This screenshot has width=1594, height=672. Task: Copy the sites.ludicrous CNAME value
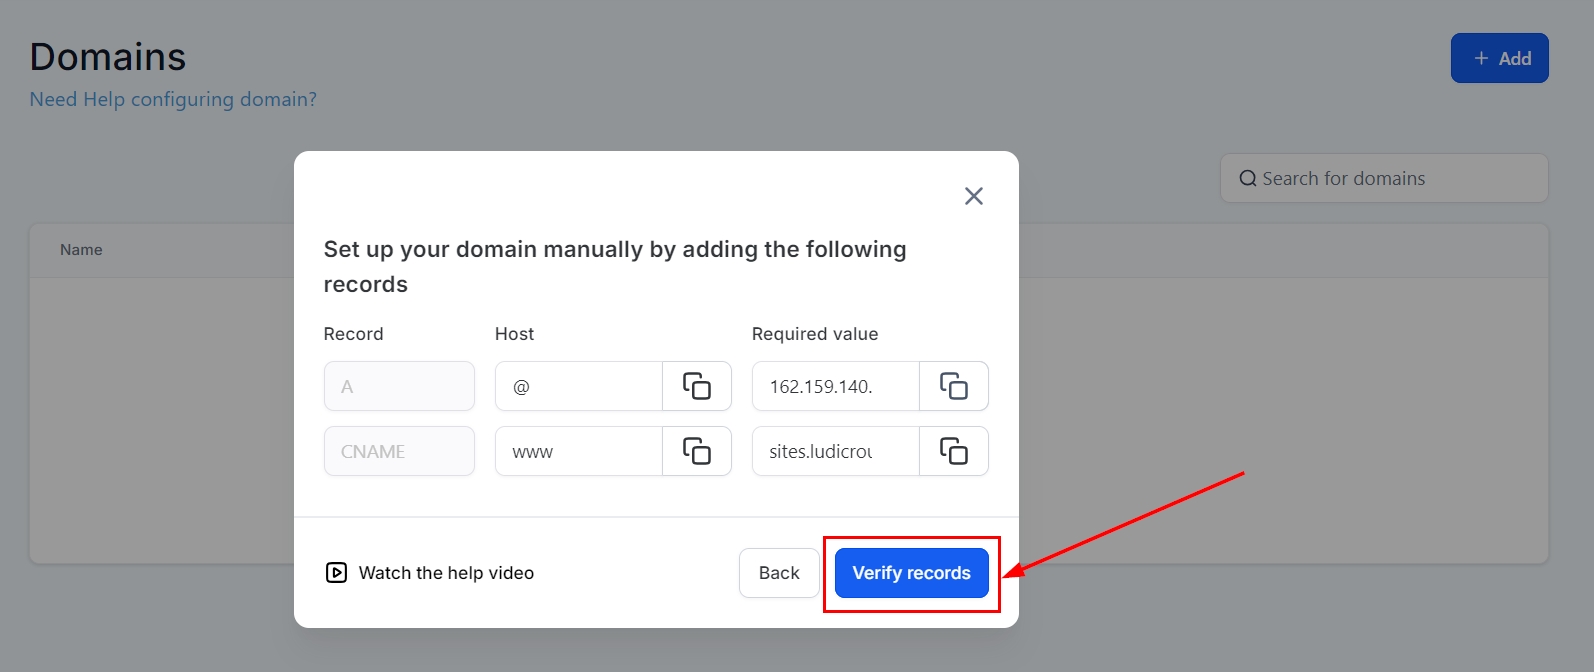point(954,451)
